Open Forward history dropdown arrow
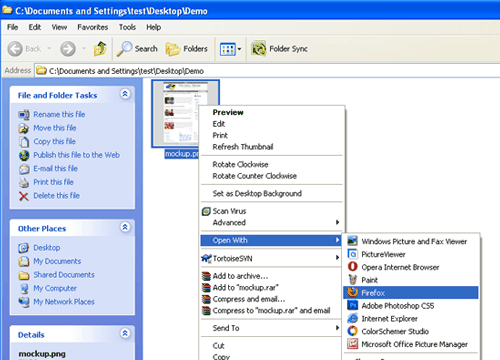 point(84,48)
